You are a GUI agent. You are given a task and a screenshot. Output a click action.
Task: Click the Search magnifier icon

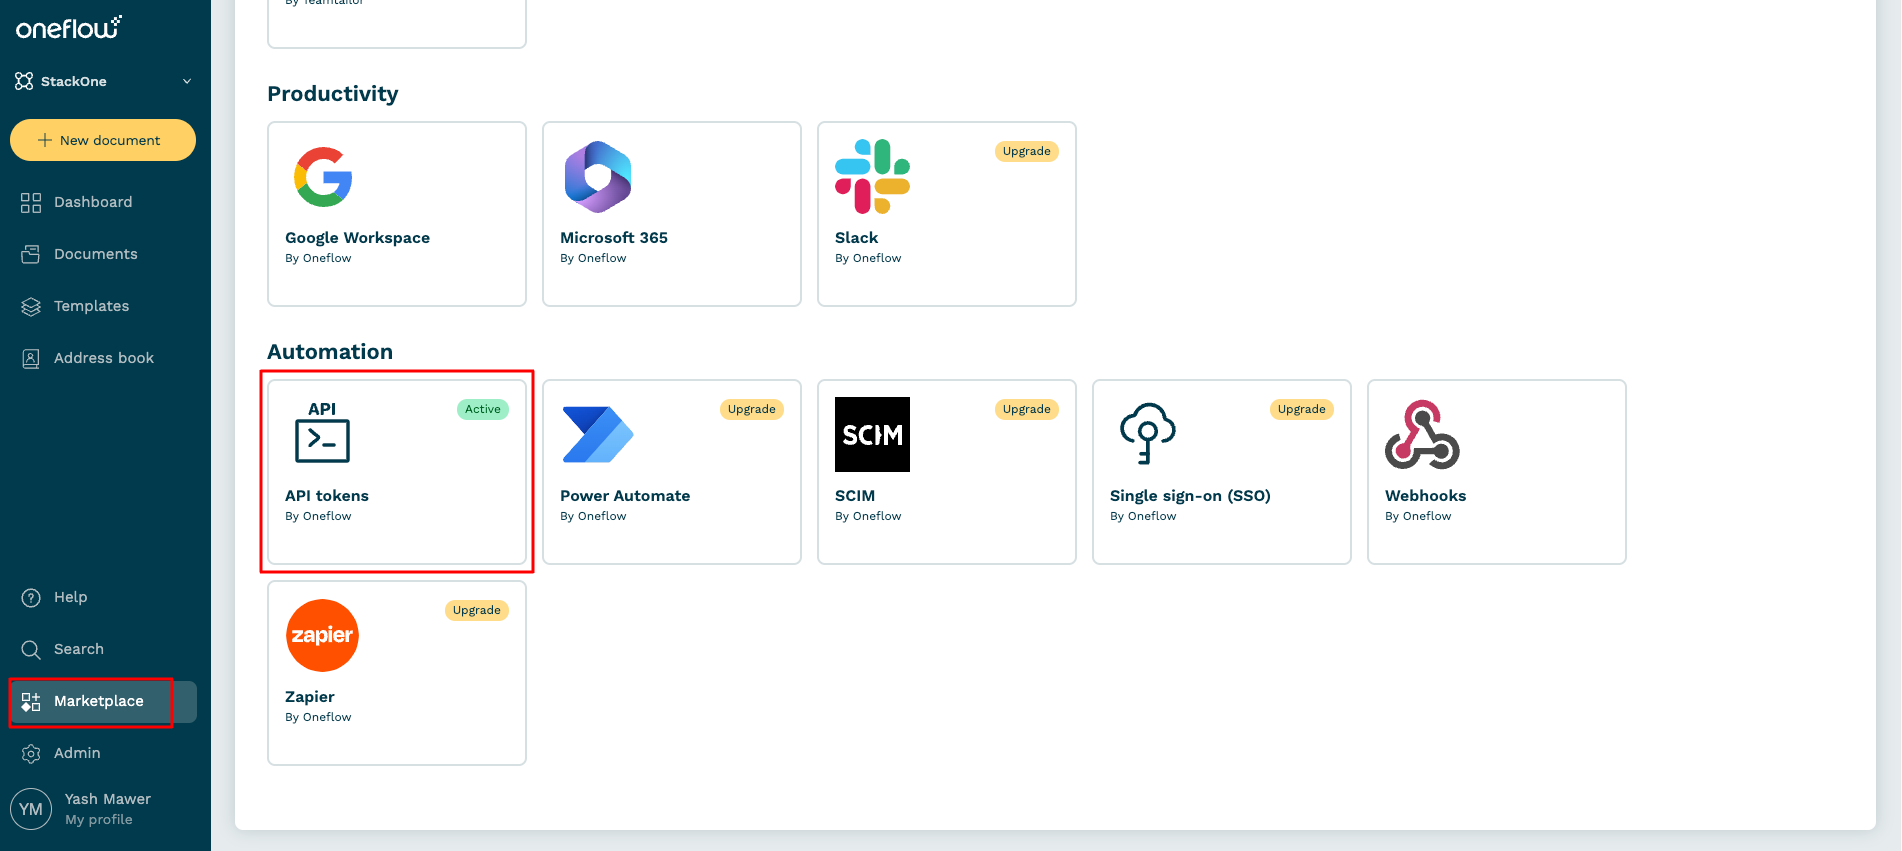tap(31, 650)
